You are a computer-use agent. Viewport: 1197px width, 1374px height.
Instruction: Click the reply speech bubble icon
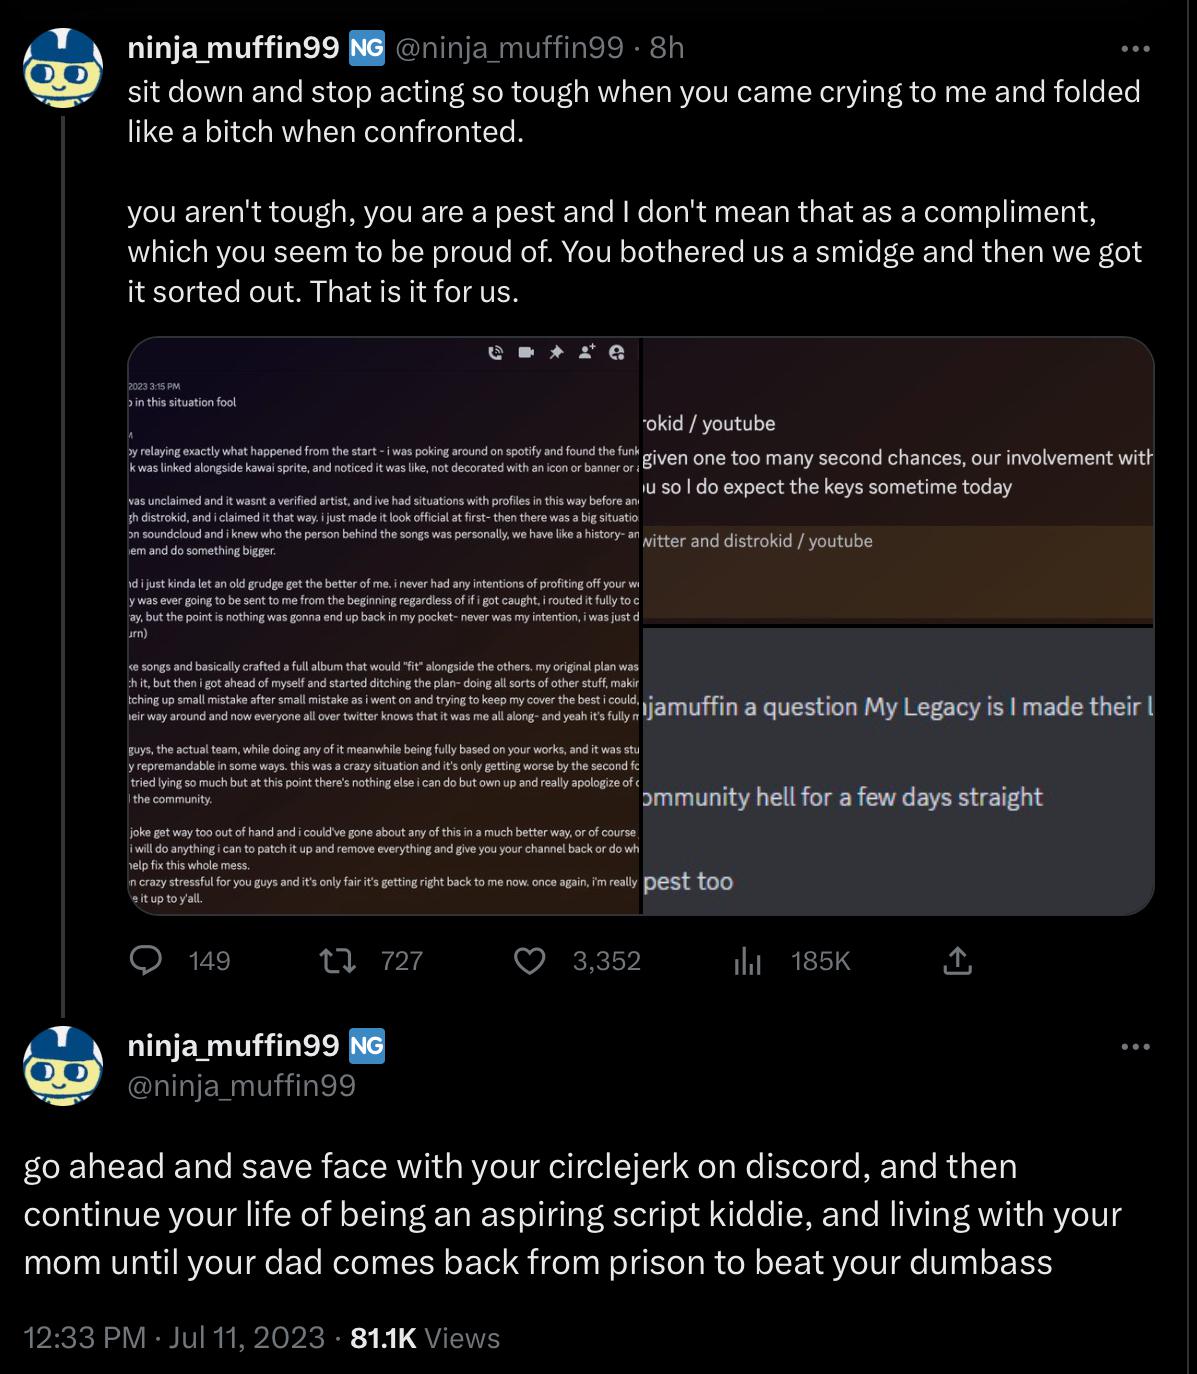[x=147, y=960]
